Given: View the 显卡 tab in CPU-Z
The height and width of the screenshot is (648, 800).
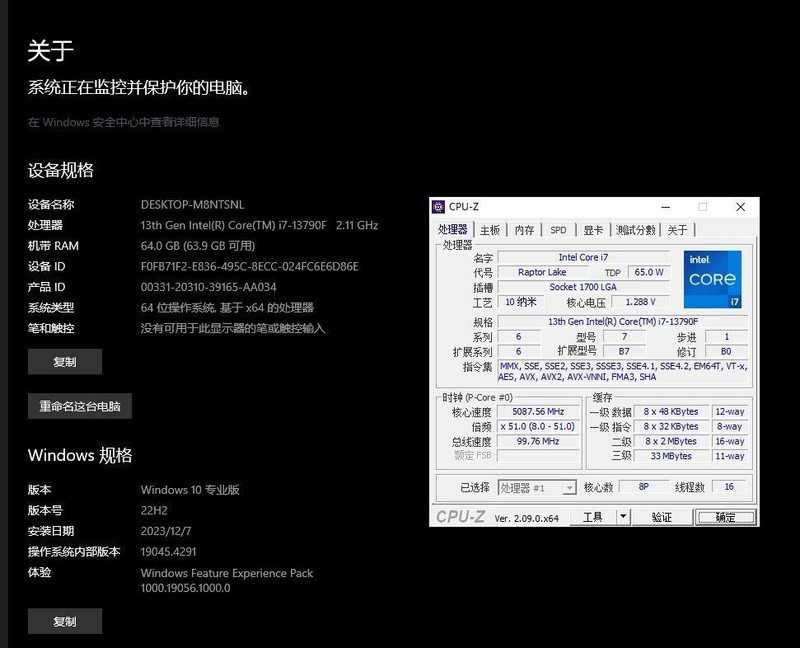Looking at the screenshot, I should (x=590, y=229).
